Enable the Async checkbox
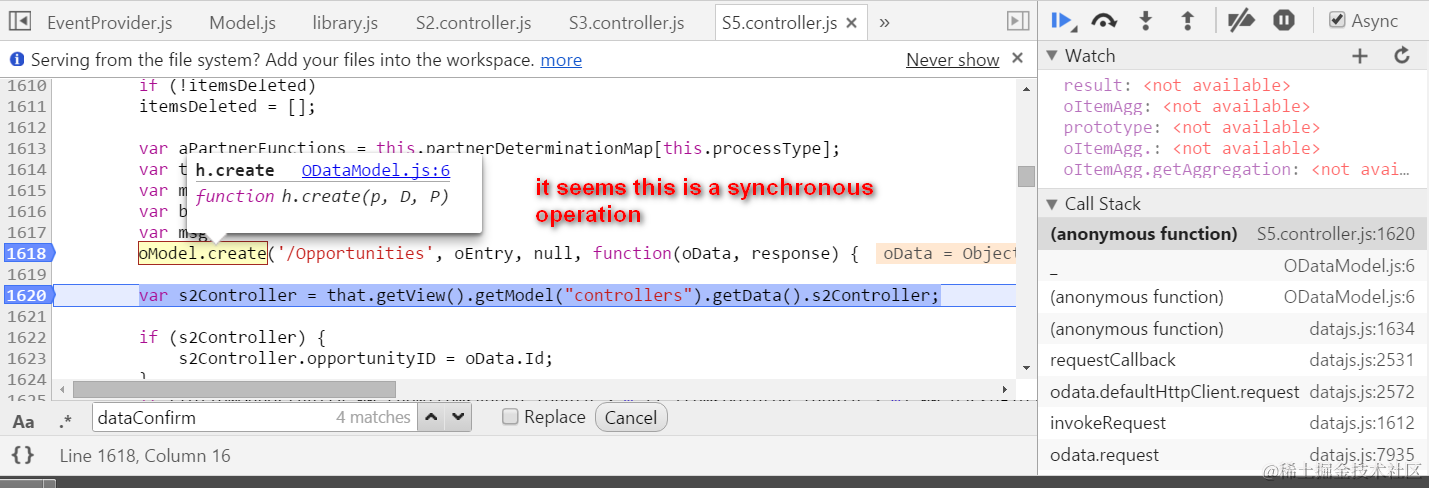The width and height of the screenshot is (1429, 488). click(x=1337, y=20)
